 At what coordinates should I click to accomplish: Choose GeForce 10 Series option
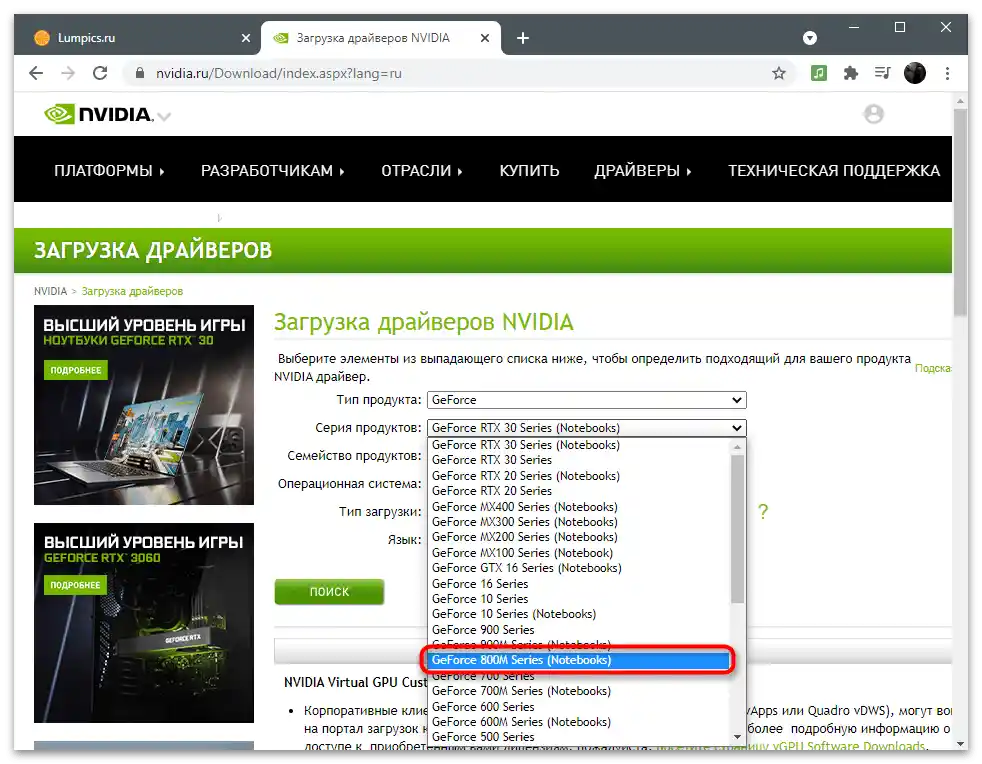pos(579,599)
